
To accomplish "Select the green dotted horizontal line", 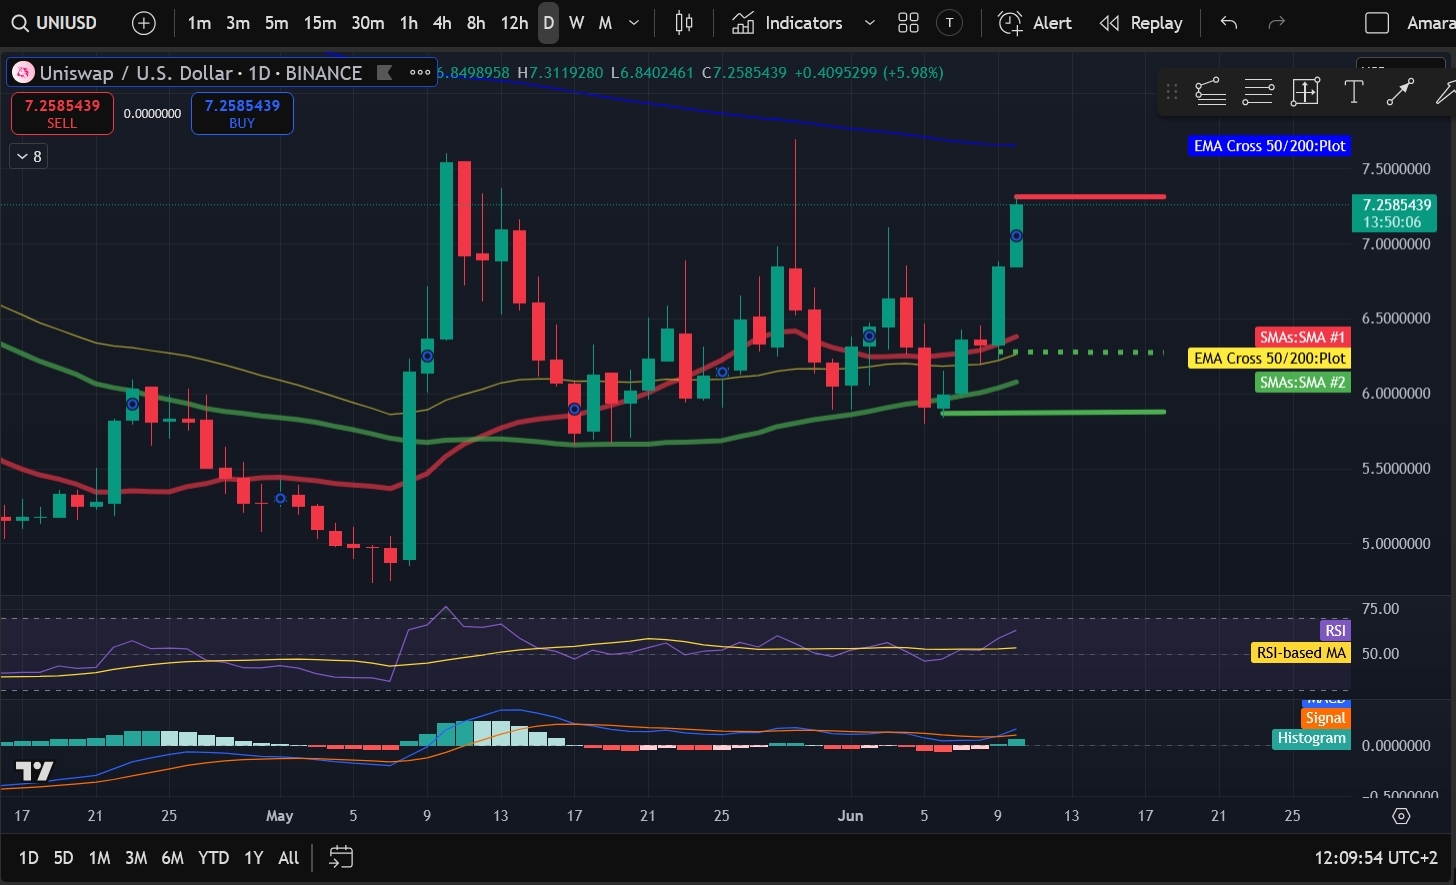I will (x=1082, y=352).
